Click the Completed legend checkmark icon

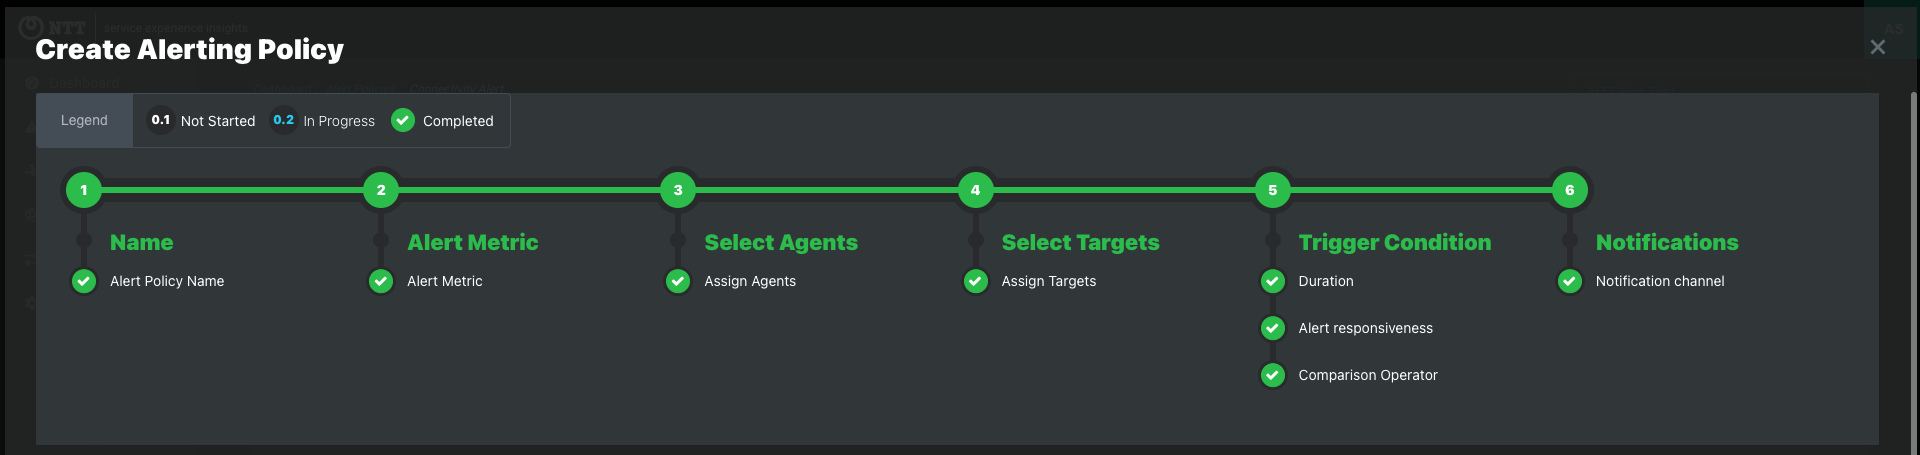[403, 120]
